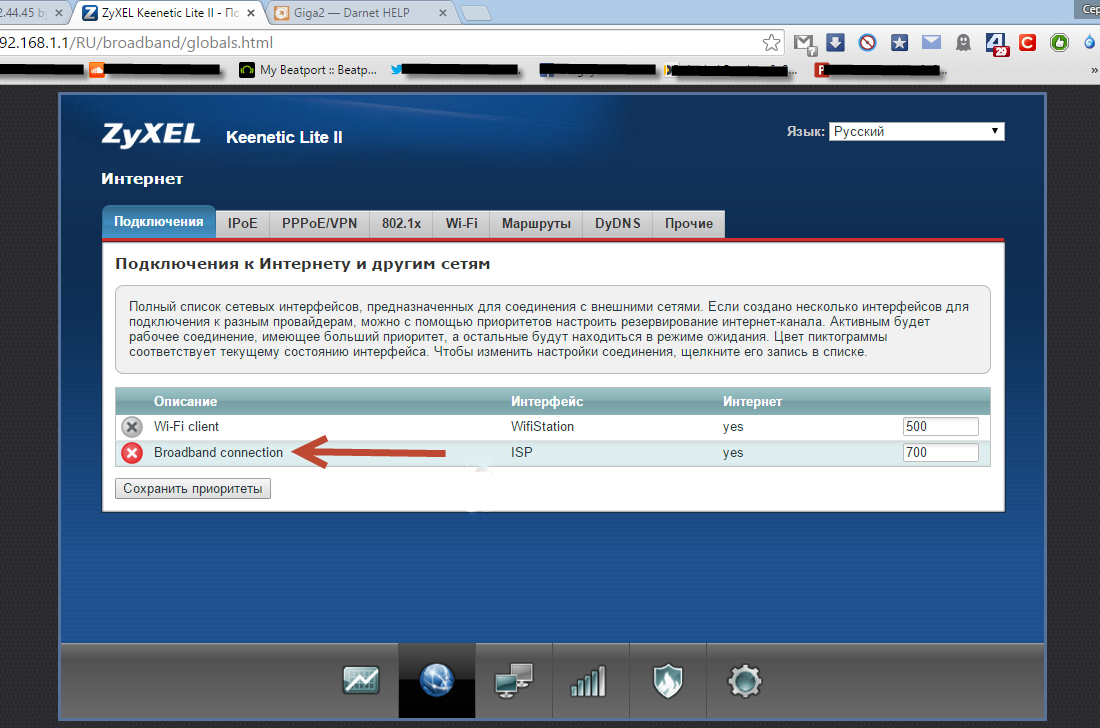The height and width of the screenshot is (728, 1100).
Task: Close the Giga2 Darnet HELP tab
Action: click(x=443, y=13)
